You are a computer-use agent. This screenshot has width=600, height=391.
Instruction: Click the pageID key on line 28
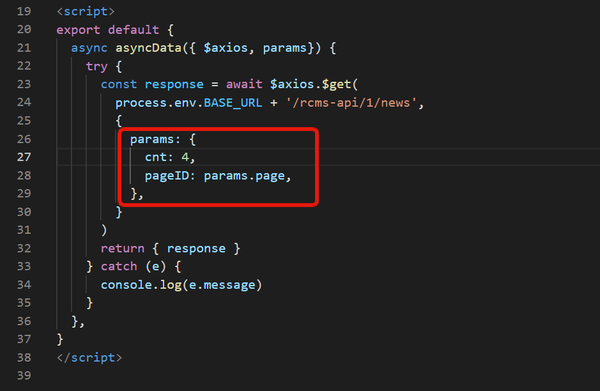[x=167, y=176]
